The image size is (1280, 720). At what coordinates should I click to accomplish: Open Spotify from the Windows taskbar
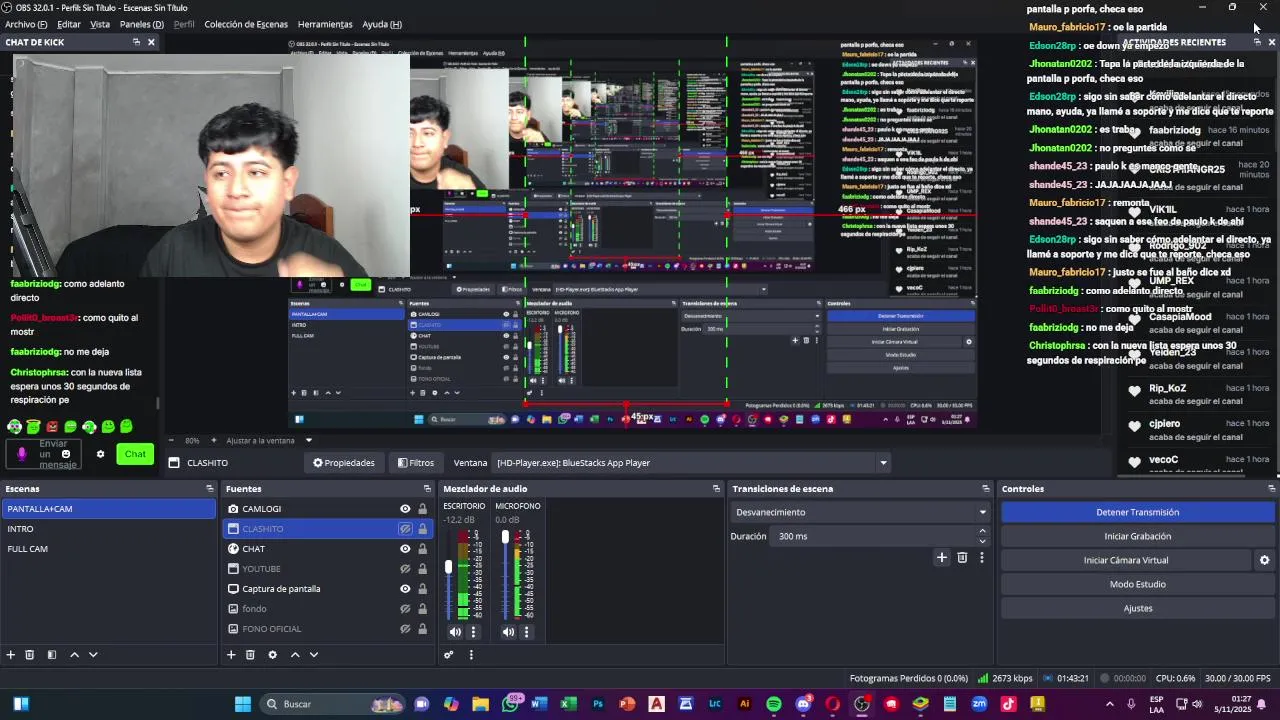[x=773, y=704]
